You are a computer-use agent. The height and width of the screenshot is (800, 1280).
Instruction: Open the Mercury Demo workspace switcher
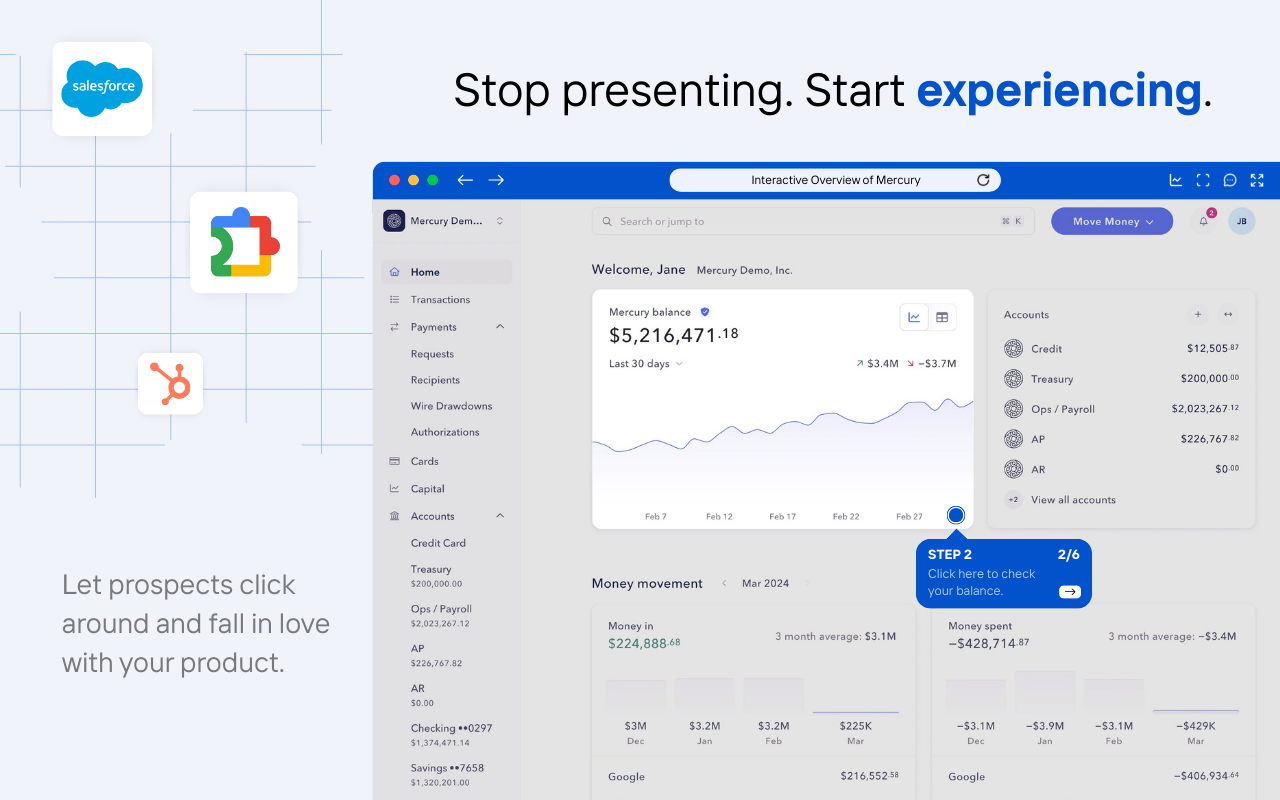click(x=445, y=221)
